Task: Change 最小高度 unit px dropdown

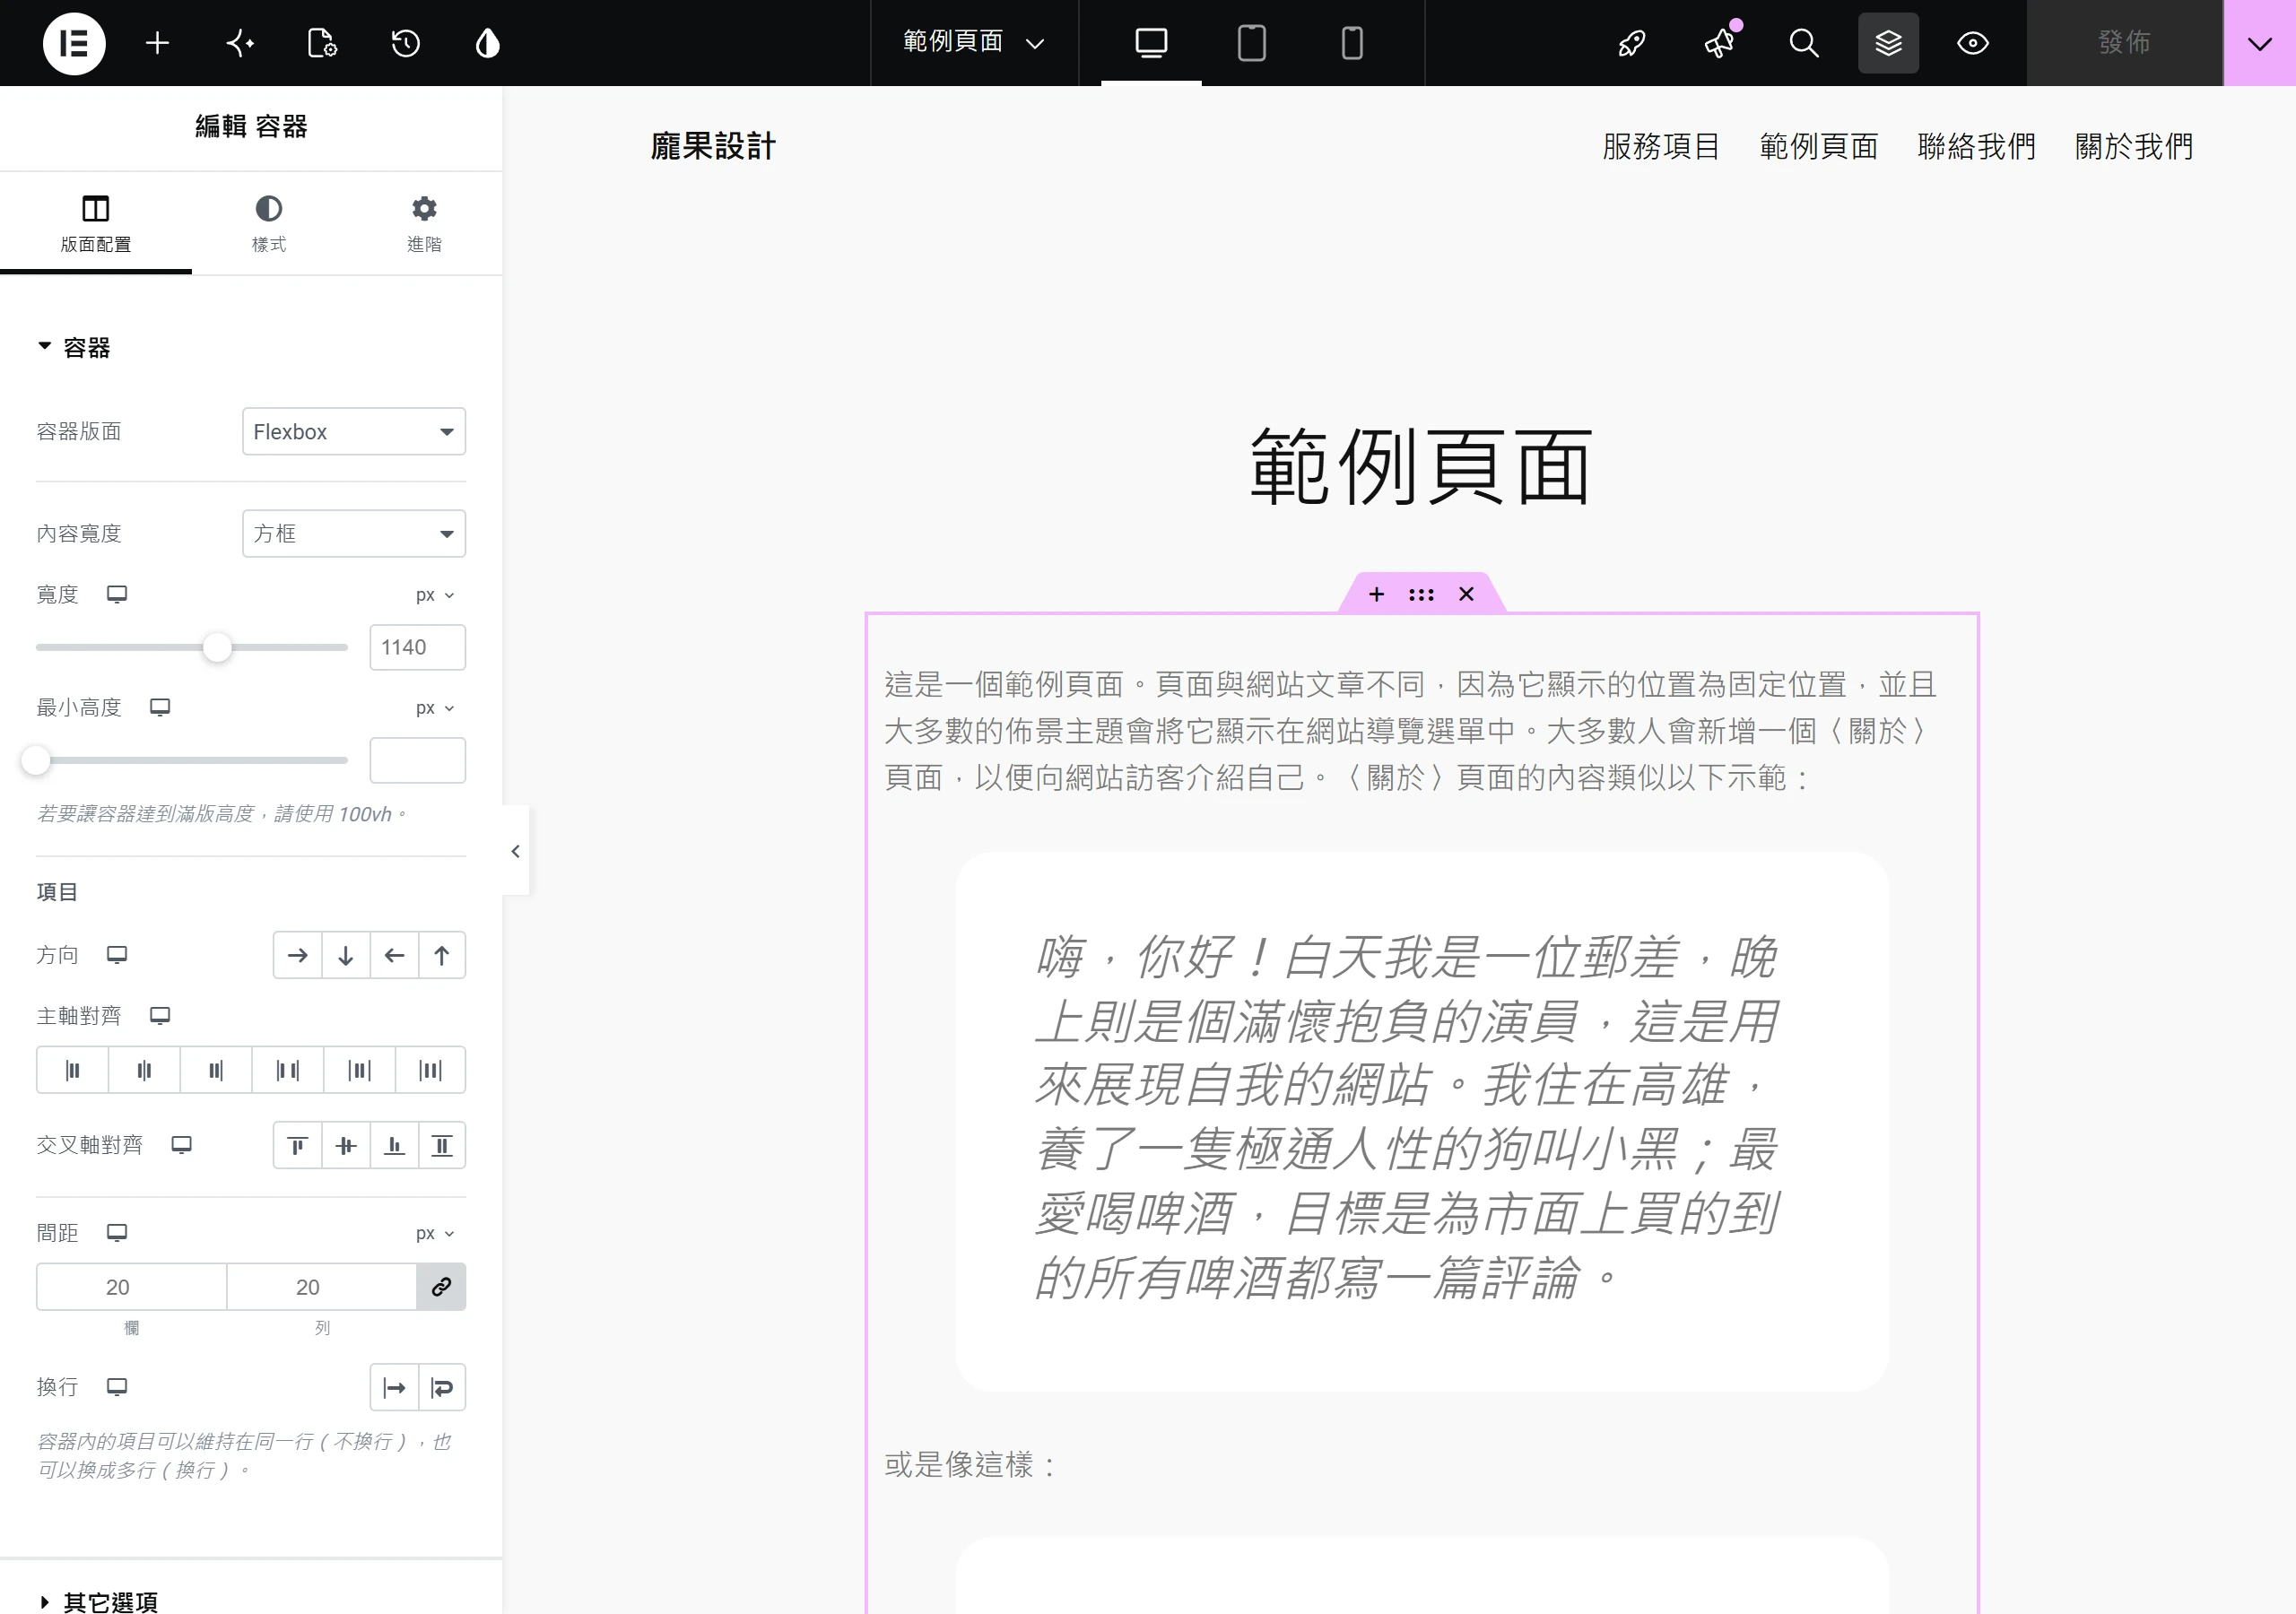Action: point(435,708)
